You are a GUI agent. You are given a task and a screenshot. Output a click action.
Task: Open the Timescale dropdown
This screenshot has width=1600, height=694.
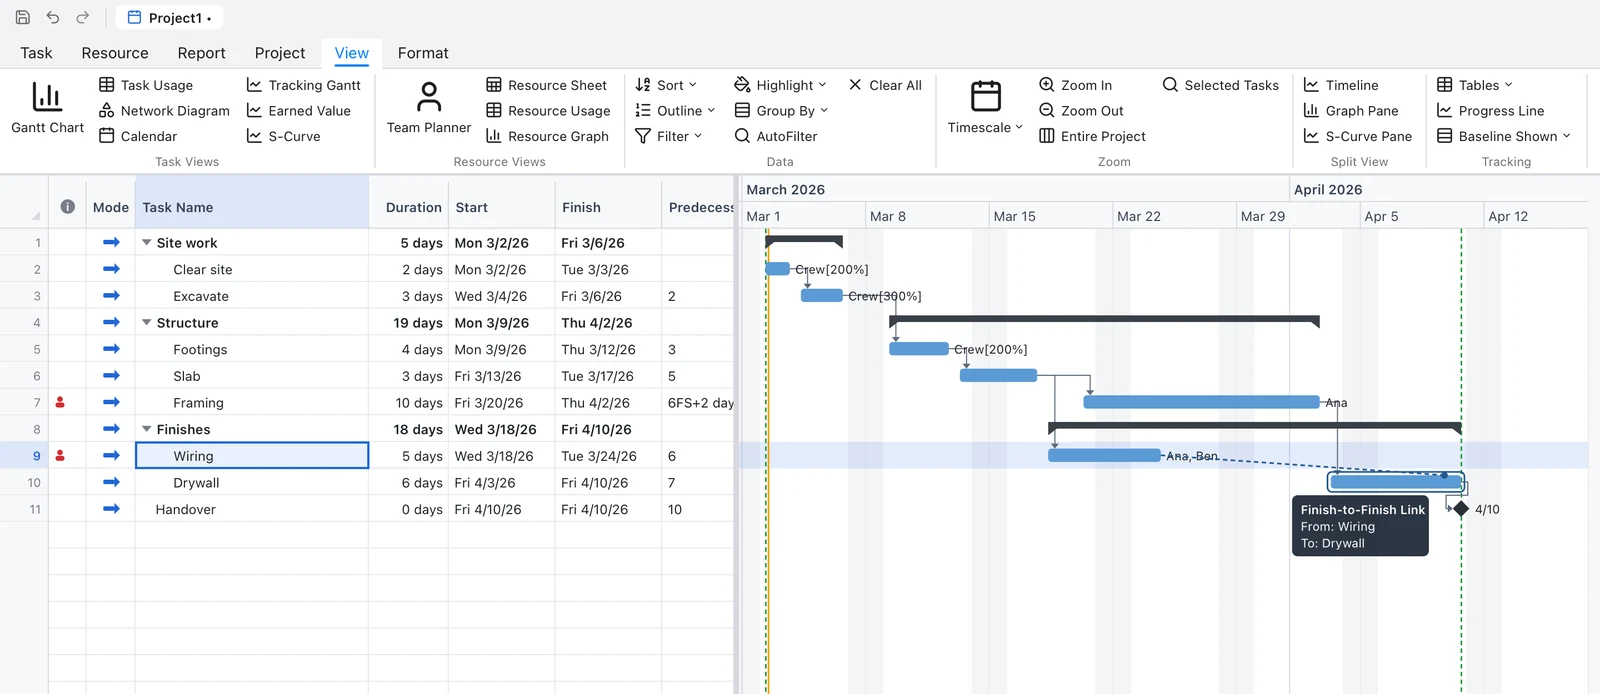985,108
